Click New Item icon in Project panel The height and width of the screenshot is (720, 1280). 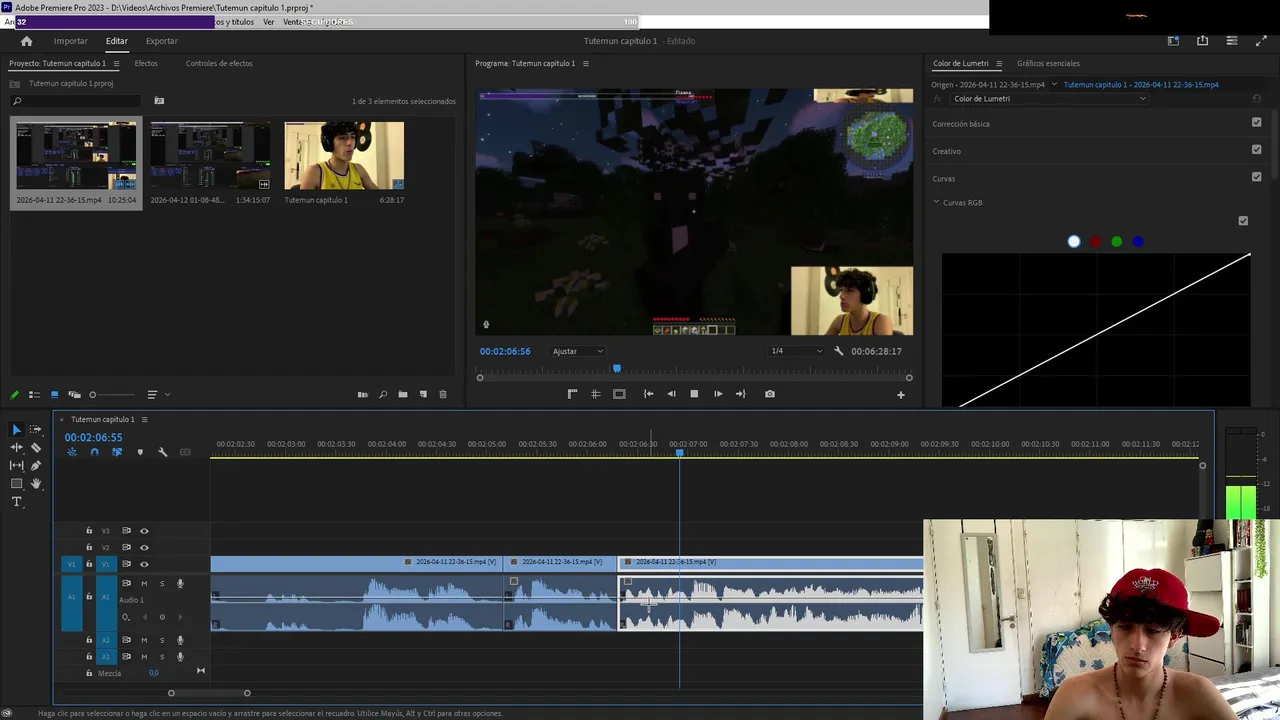pyautogui.click(x=423, y=395)
